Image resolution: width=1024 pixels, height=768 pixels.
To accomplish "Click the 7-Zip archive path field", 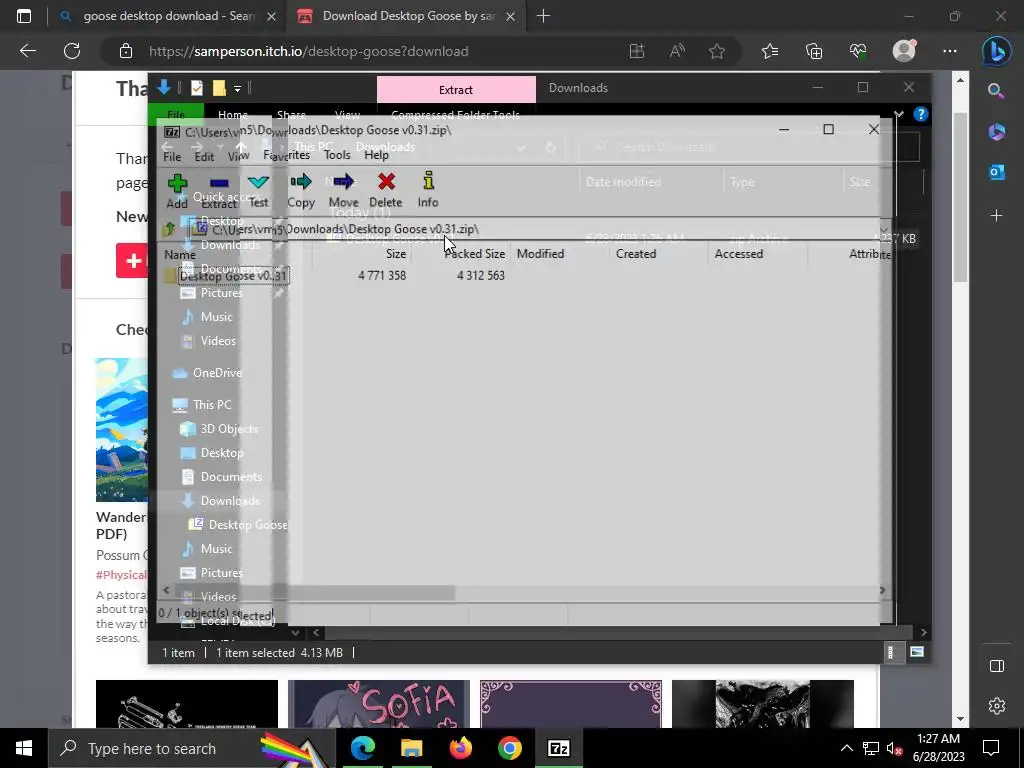I will pos(536,229).
